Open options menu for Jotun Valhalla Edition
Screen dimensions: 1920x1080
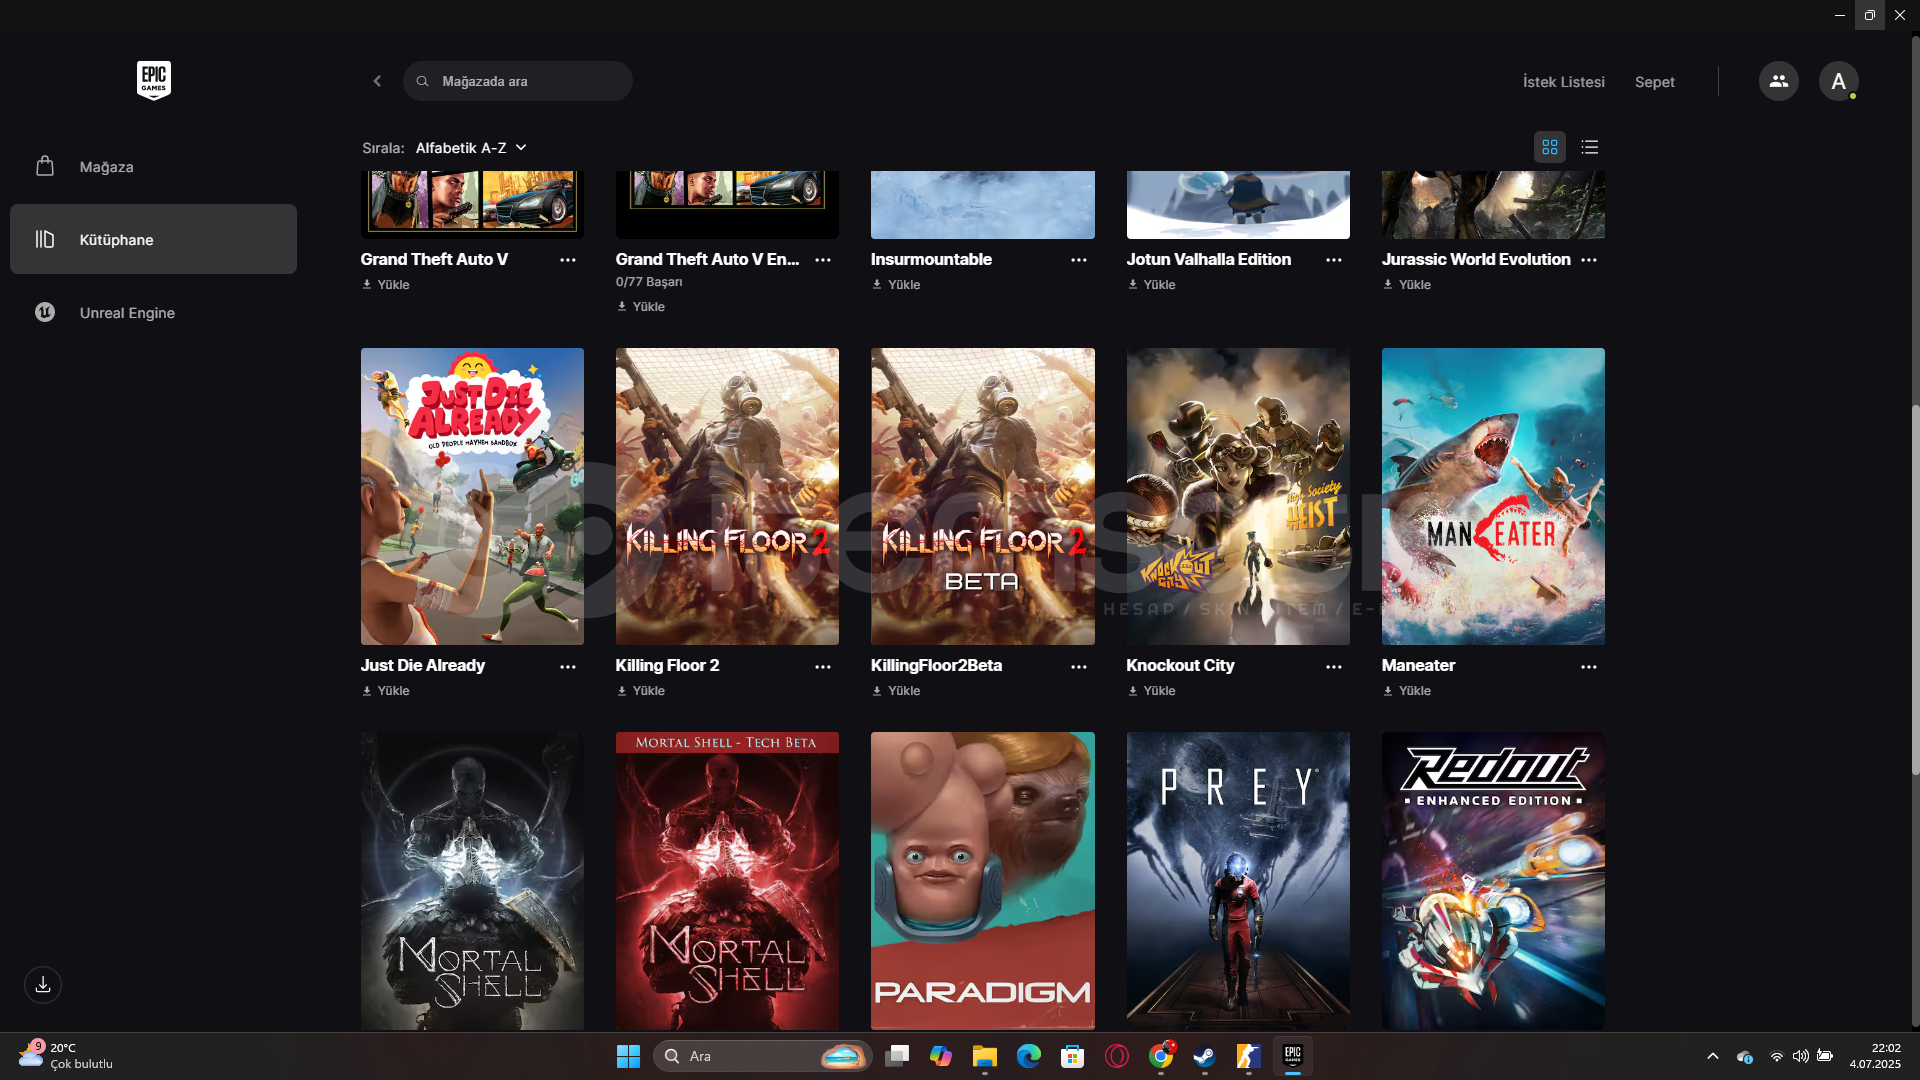pyautogui.click(x=1334, y=260)
